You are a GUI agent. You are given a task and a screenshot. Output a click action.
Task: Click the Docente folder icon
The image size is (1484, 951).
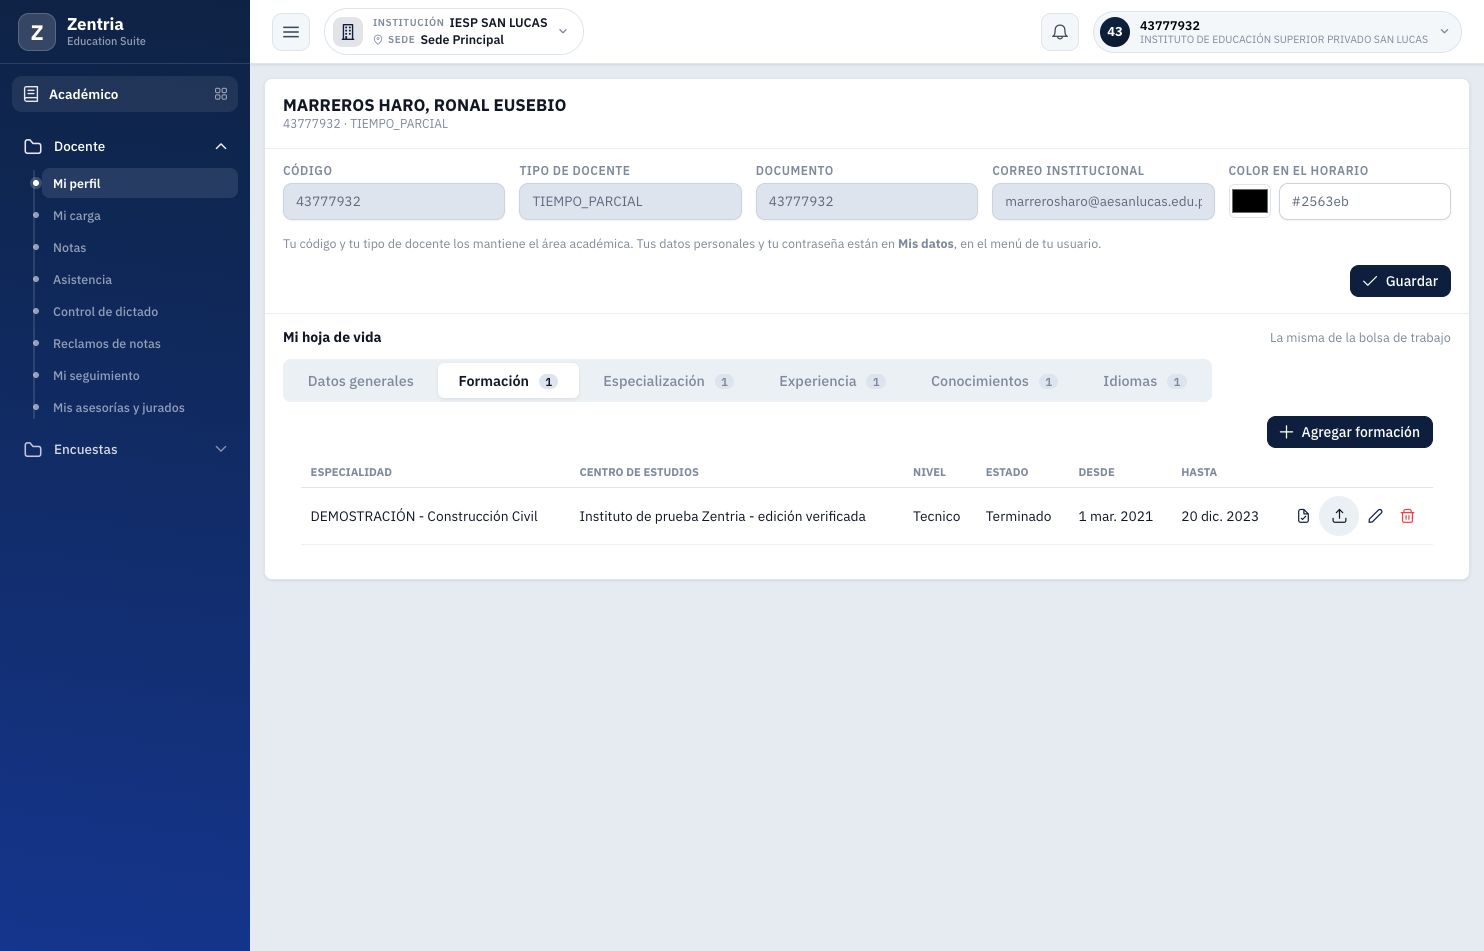(33, 146)
